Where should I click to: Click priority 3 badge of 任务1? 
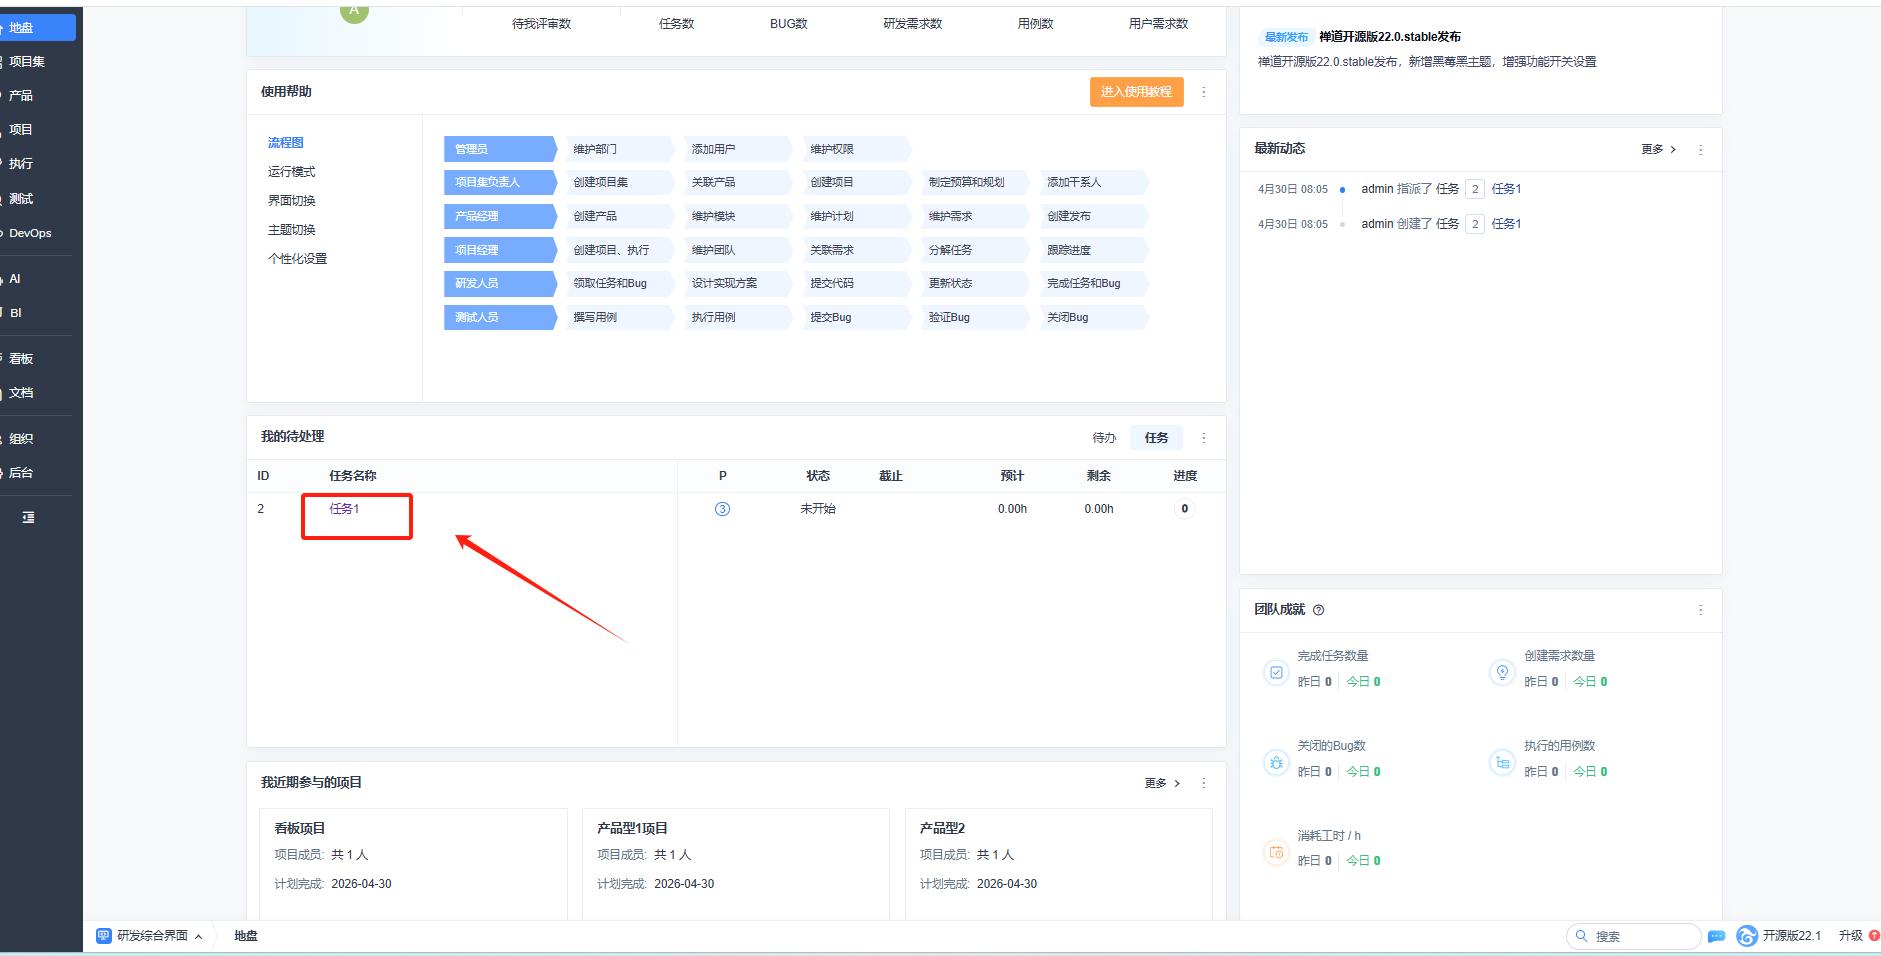coord(722,509)
